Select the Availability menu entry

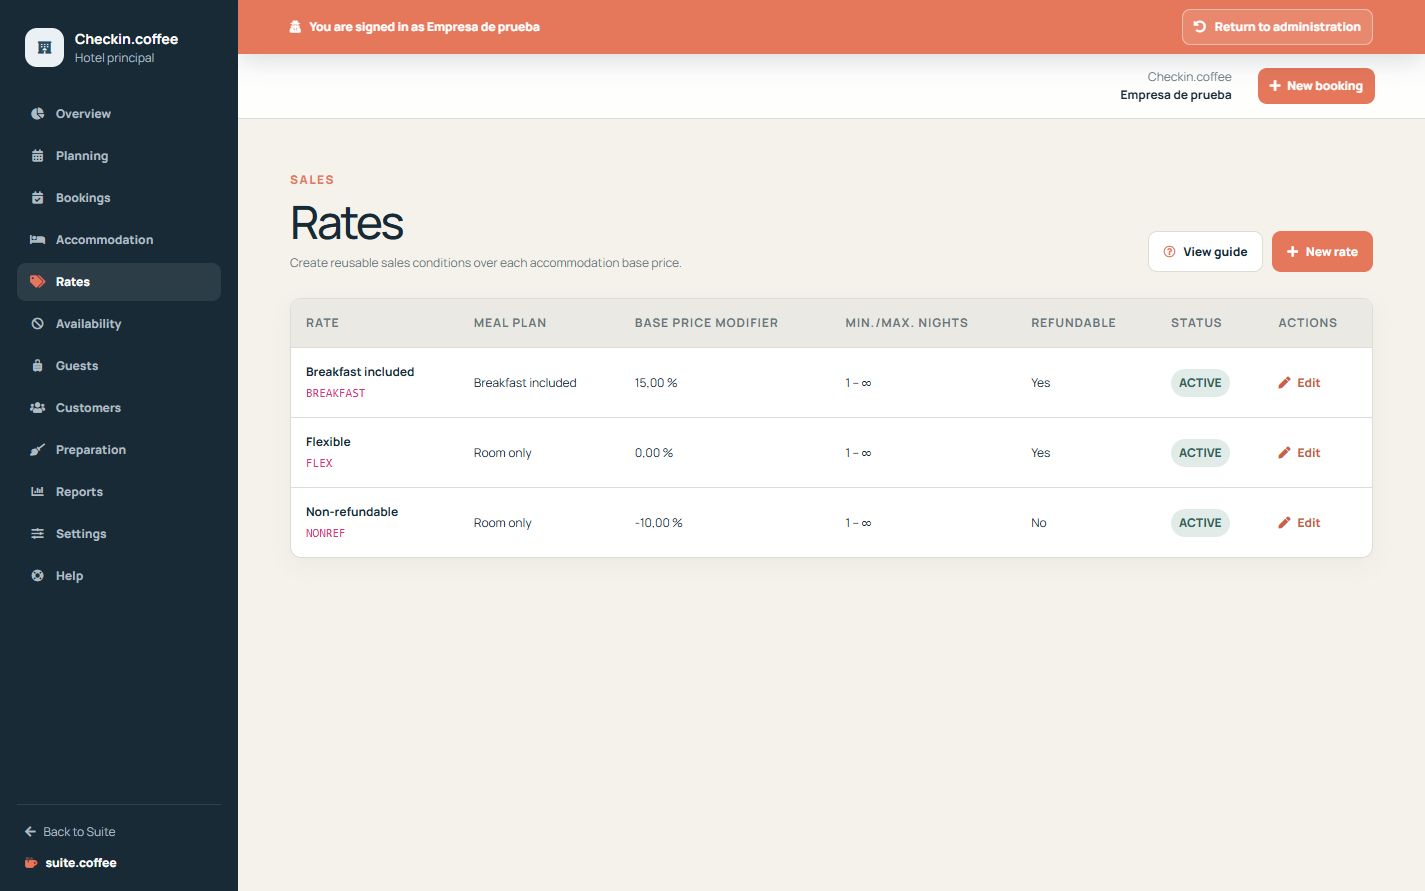(x=119, y=324)
